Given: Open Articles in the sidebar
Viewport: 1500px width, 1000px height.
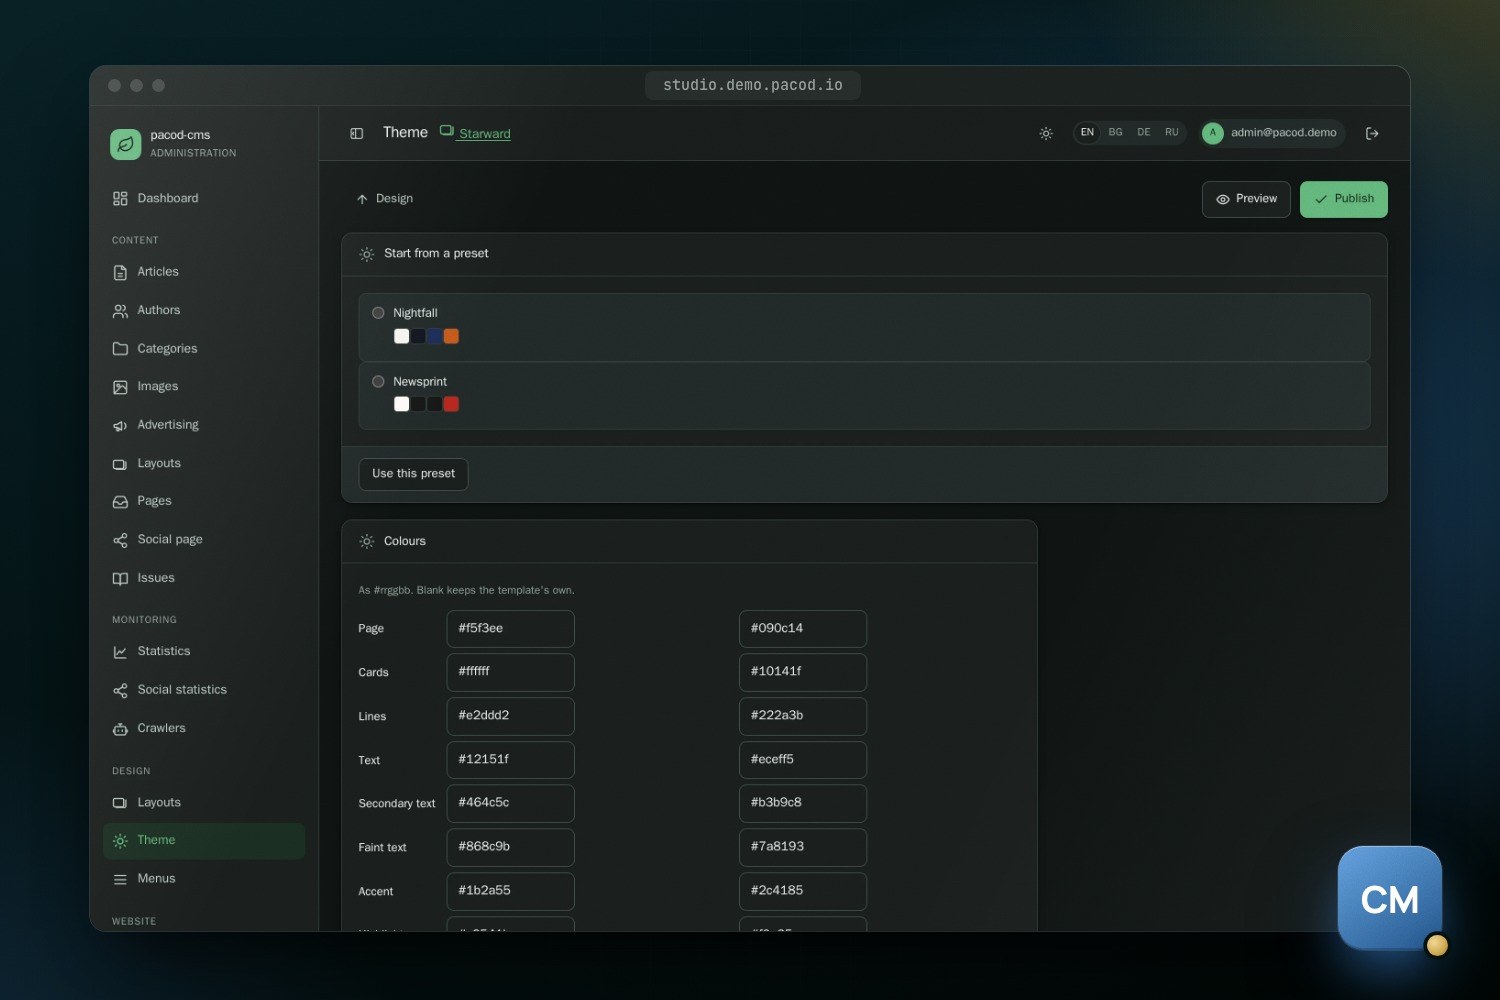Looking at the screenshot, I should click(203, 272).
